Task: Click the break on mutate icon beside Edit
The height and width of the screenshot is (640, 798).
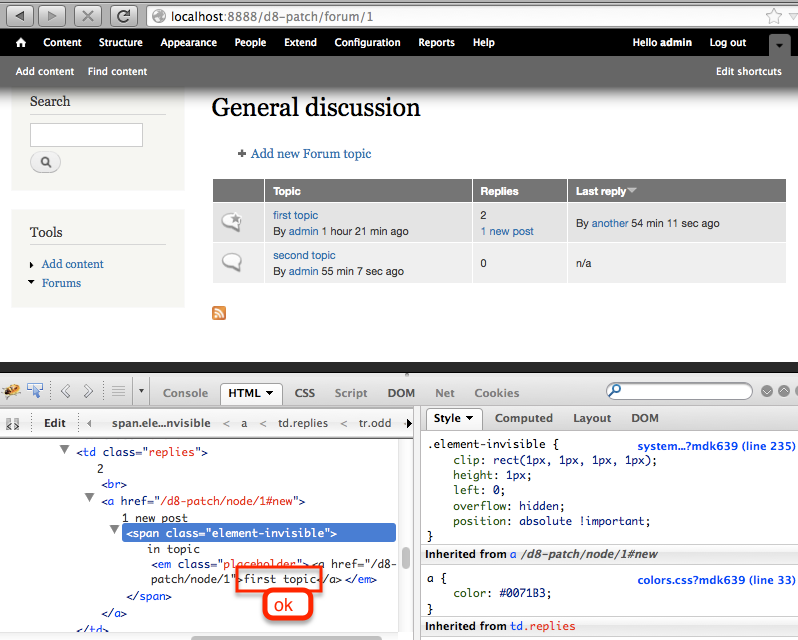Action: pyautogui.click(x=13, y=423)
